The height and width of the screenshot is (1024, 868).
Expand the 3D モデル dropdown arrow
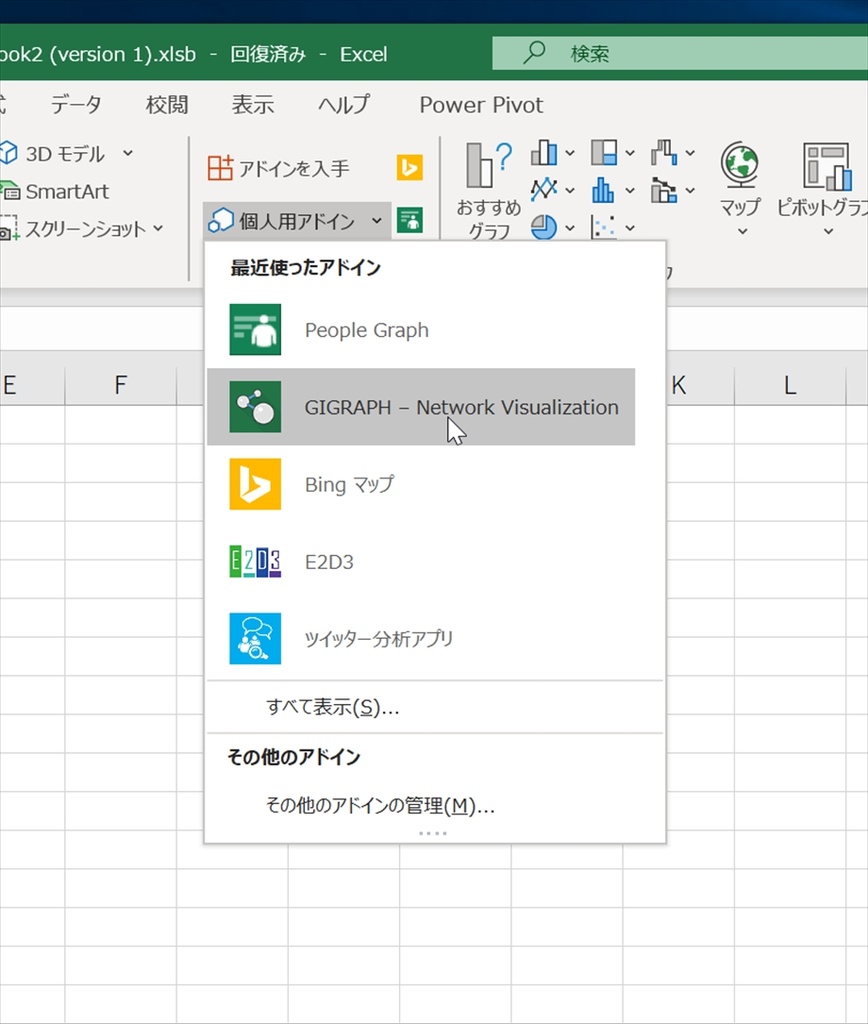click(x=128, y=153)
